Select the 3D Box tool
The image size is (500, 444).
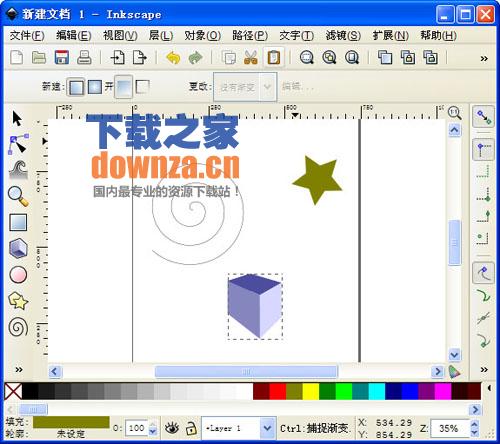tap(18, 248)
